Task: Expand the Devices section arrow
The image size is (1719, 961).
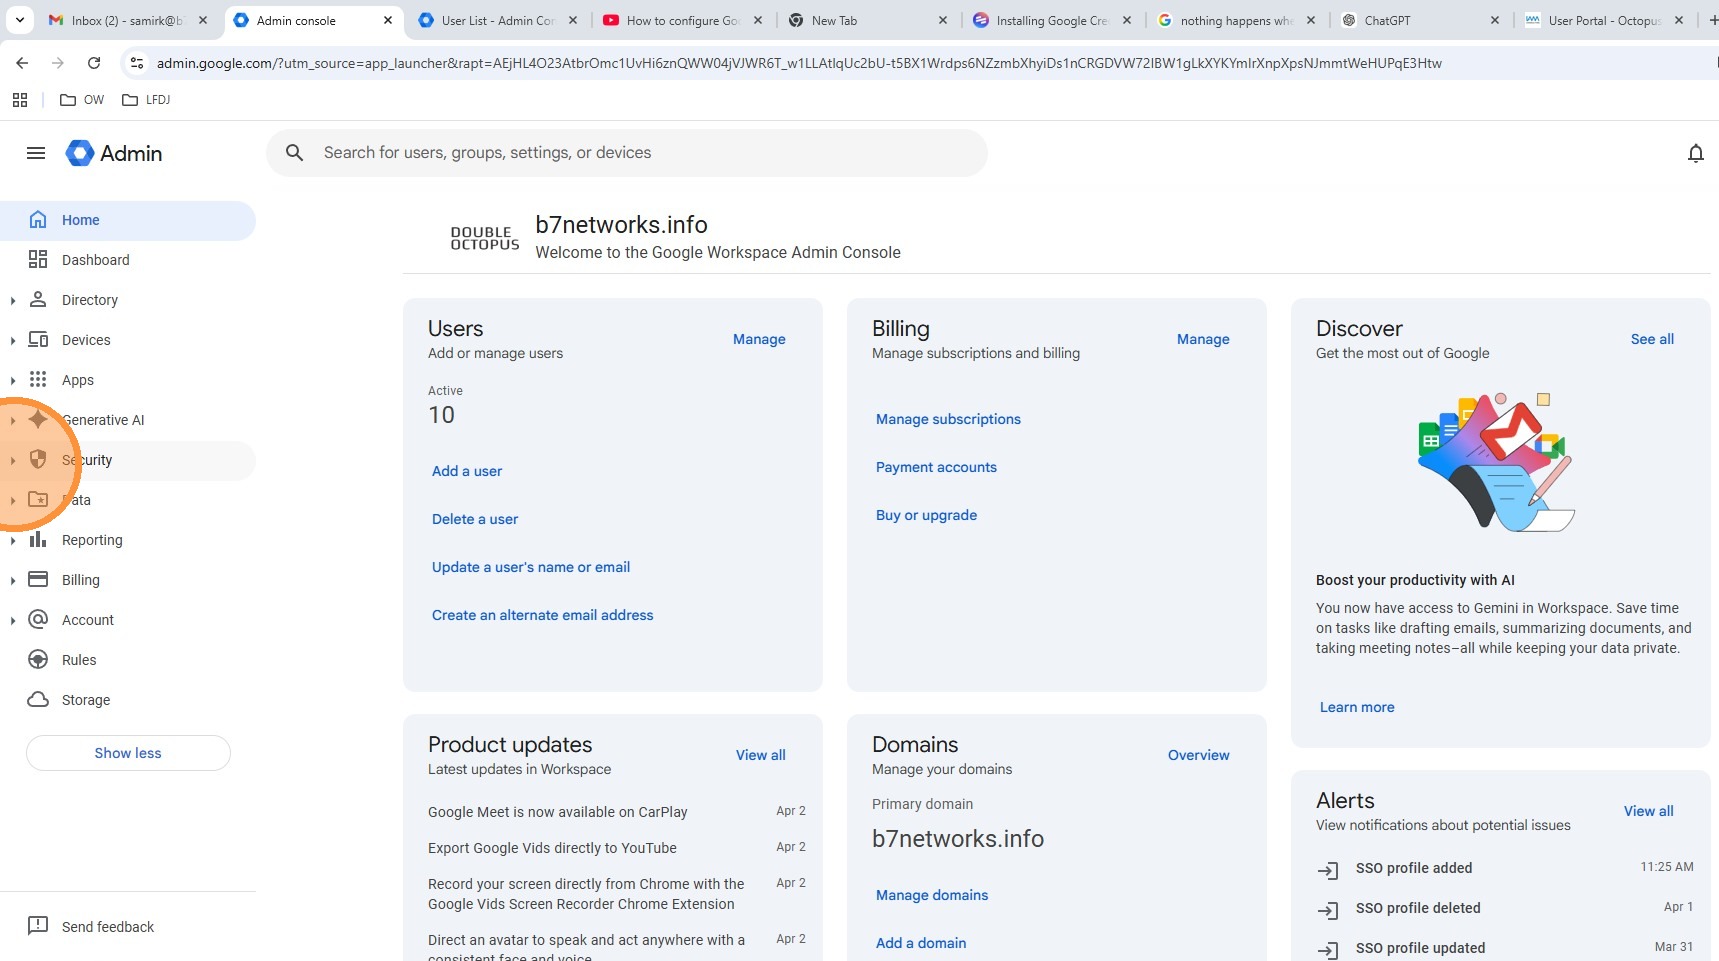Action: click(x=12, y=340)
